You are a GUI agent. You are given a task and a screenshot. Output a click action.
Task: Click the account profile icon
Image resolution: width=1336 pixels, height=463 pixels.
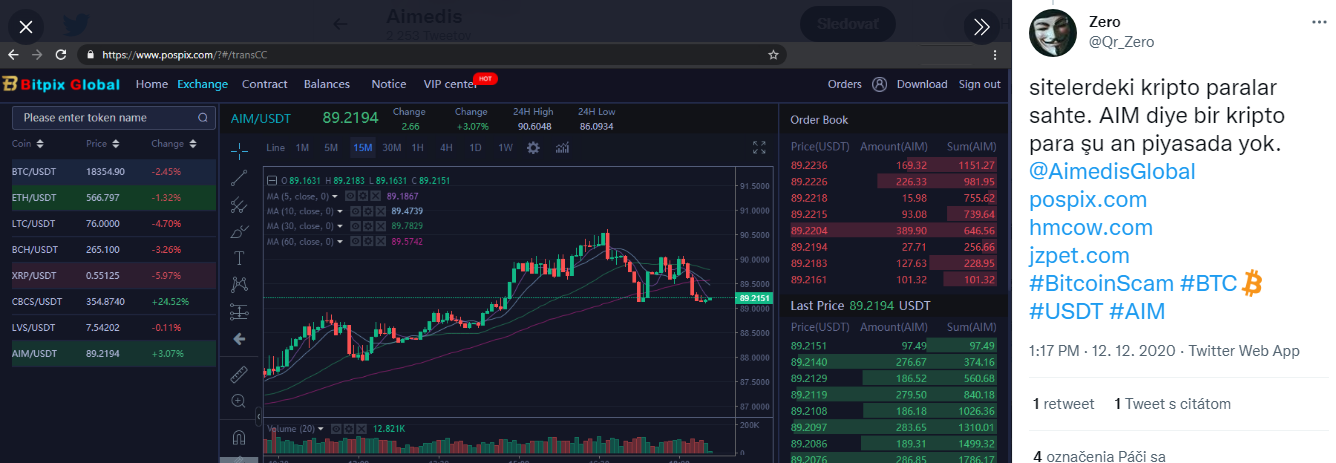879,84
